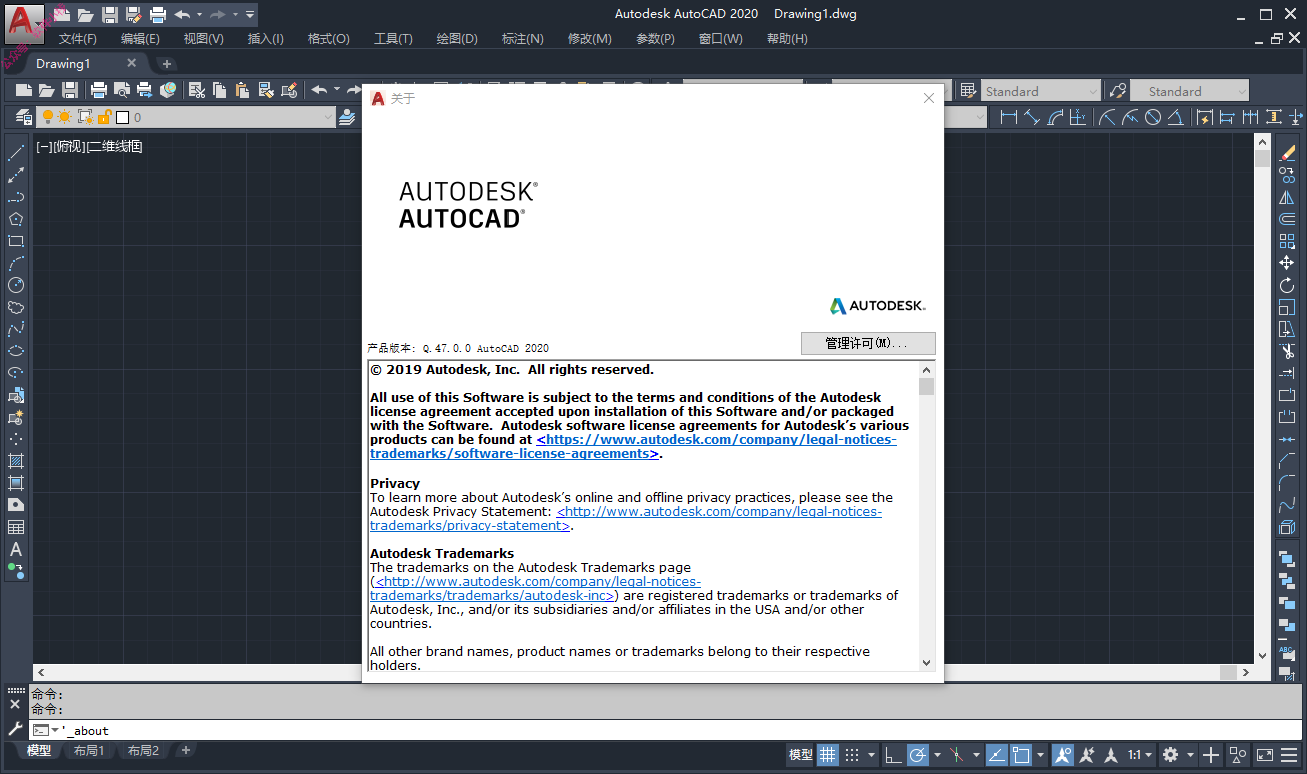Open the table style Standard dropdown

pos(1092,91)
